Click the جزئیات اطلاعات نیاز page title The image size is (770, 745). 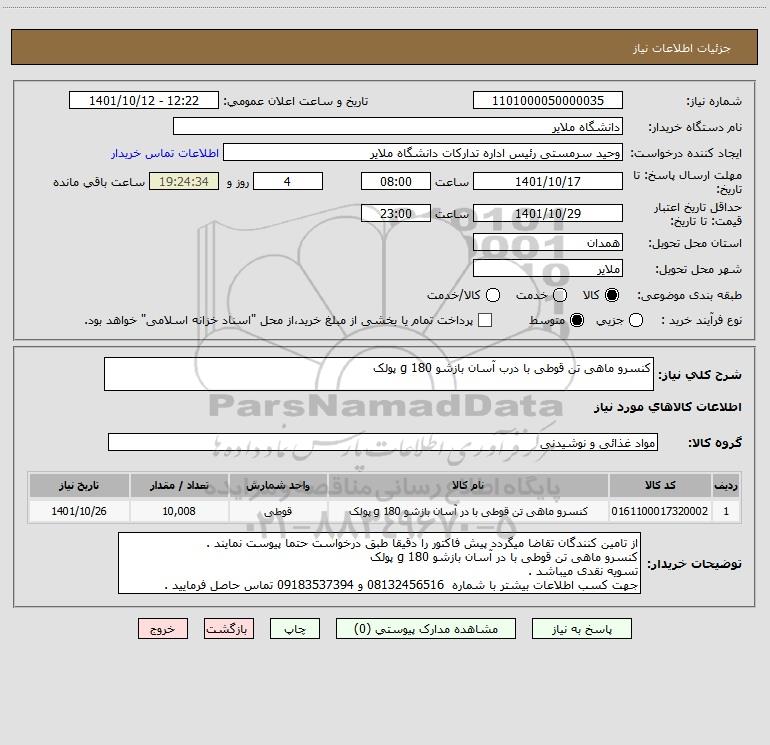tap(682, 48)
